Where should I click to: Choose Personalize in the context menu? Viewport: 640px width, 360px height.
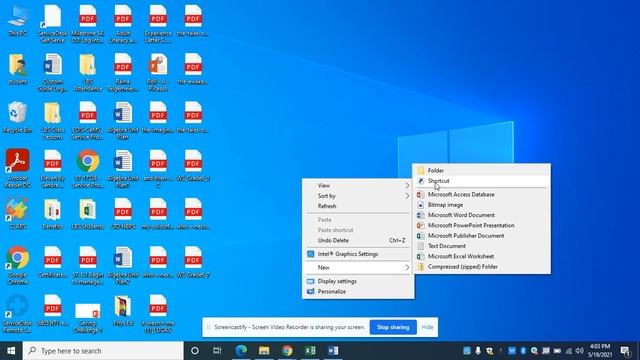point(358,291)
